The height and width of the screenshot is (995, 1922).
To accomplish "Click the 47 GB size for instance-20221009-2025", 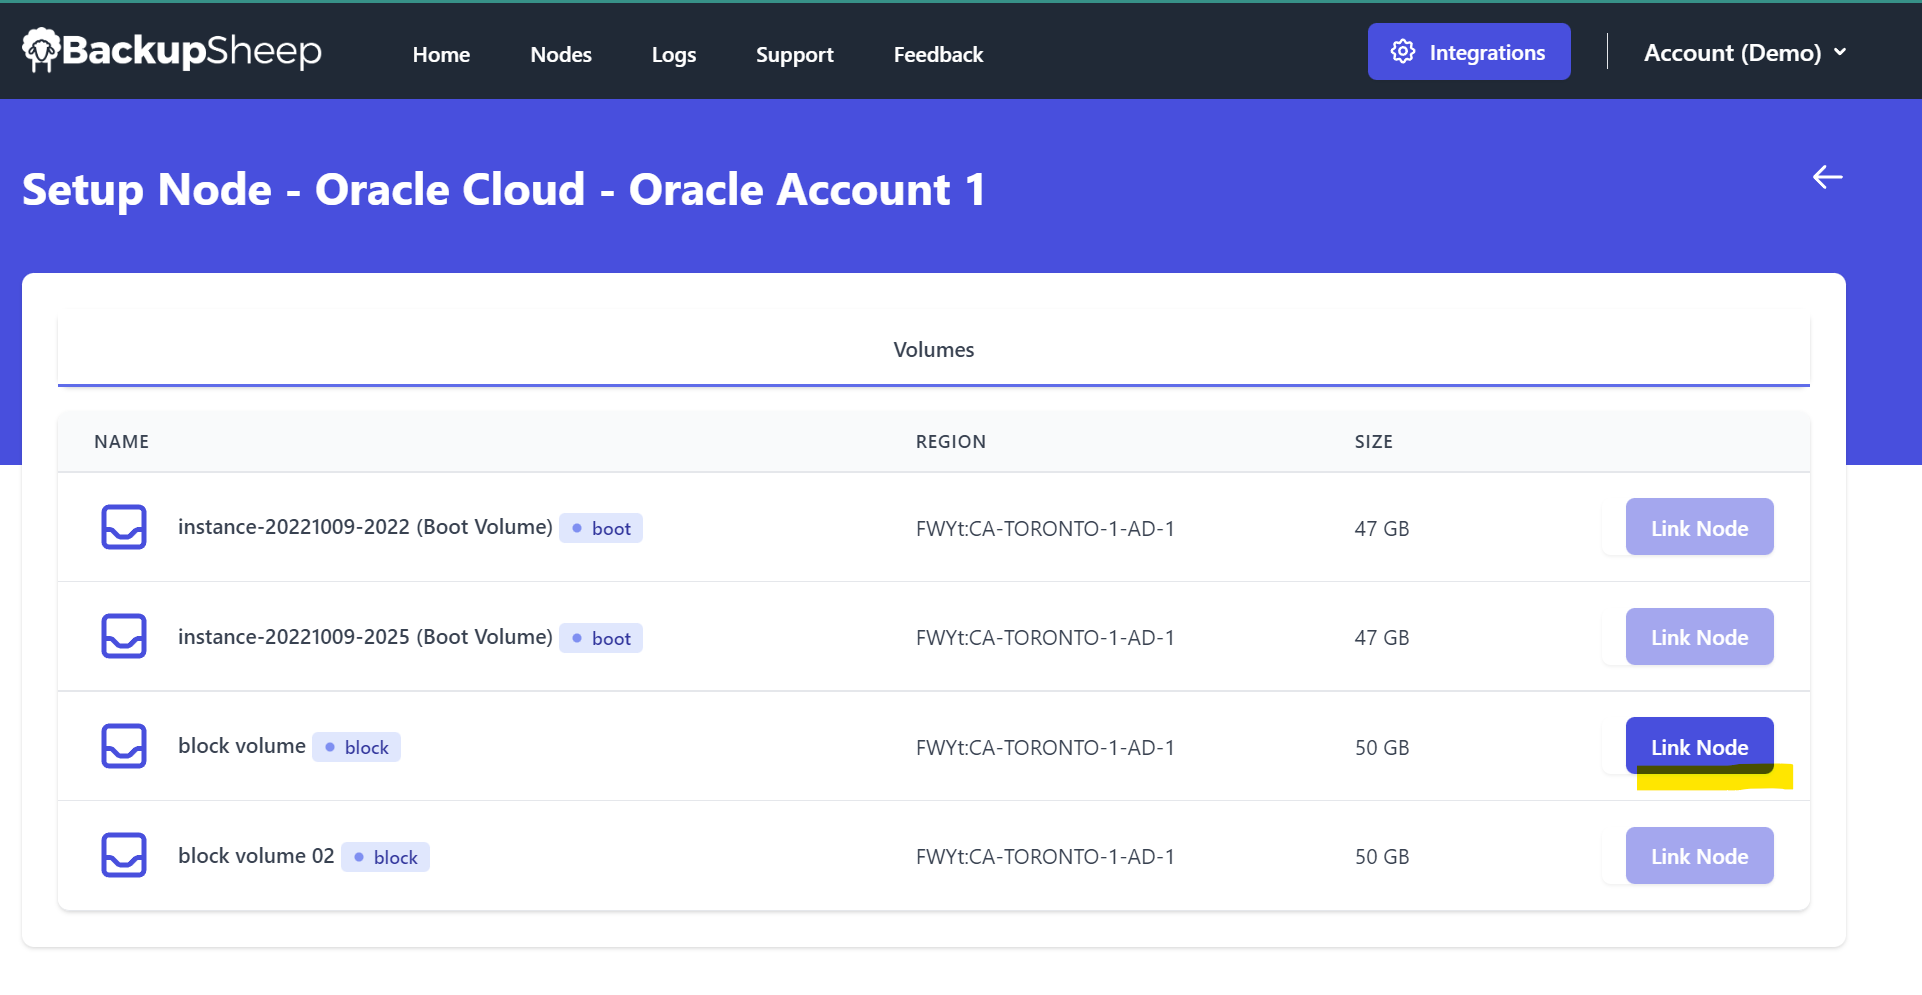I will point(1382,638).
